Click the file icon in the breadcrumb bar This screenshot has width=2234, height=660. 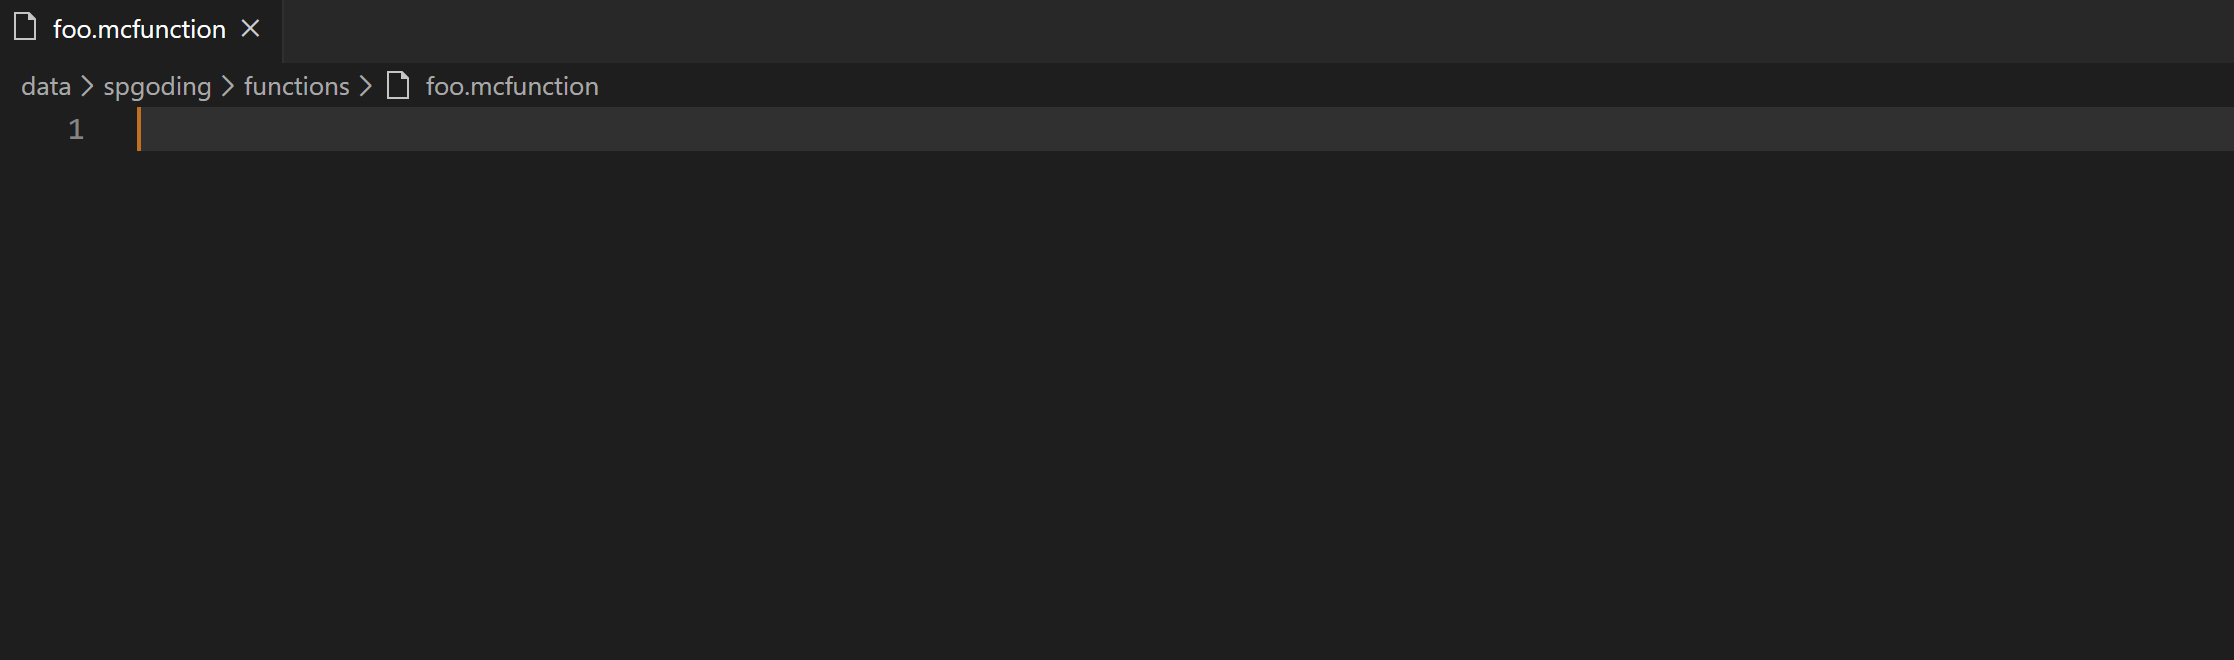point(398,86)
